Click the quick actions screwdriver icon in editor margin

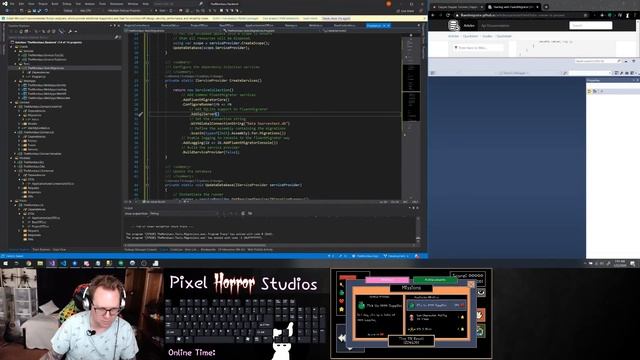pos(140,115)
